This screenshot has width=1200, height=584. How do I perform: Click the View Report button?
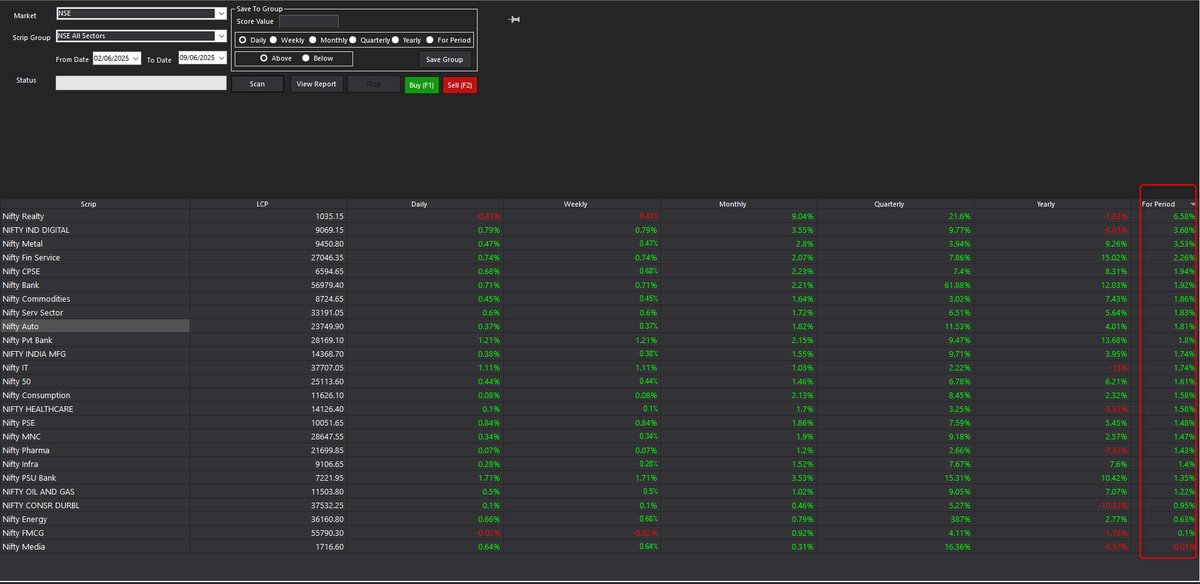pos(317,84)
